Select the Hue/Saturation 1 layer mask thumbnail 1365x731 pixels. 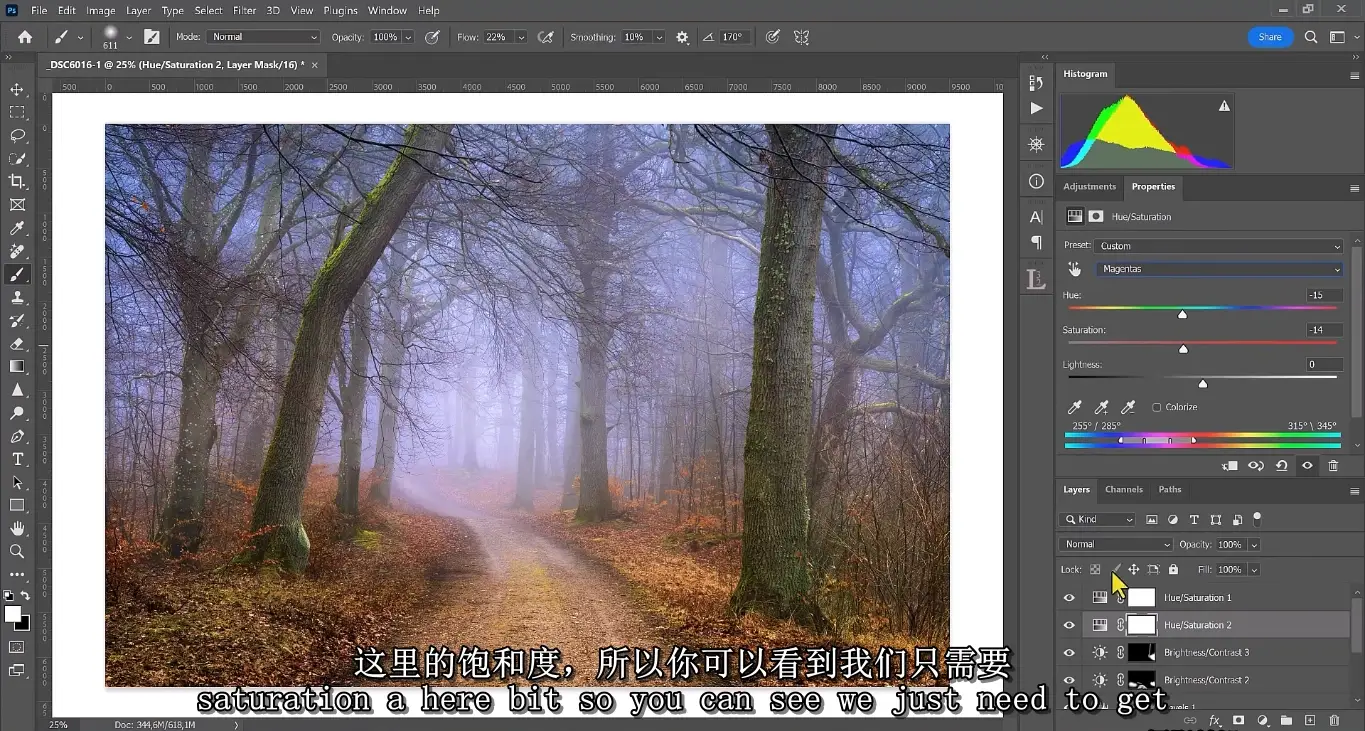point(1141,598)
